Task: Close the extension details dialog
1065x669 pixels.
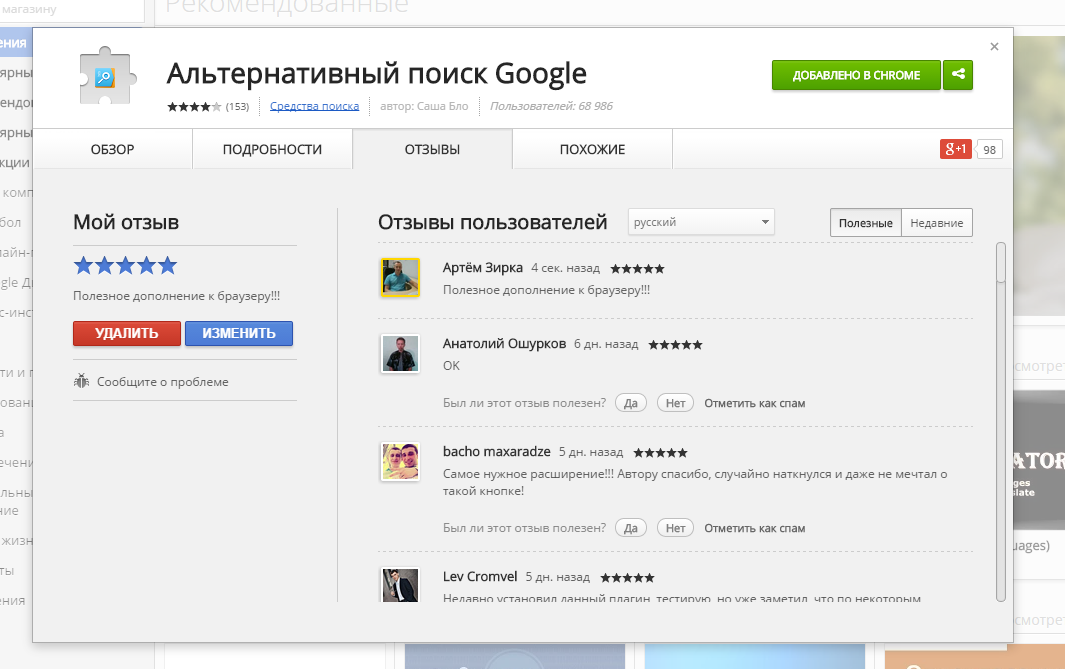Action: point(994,46)
